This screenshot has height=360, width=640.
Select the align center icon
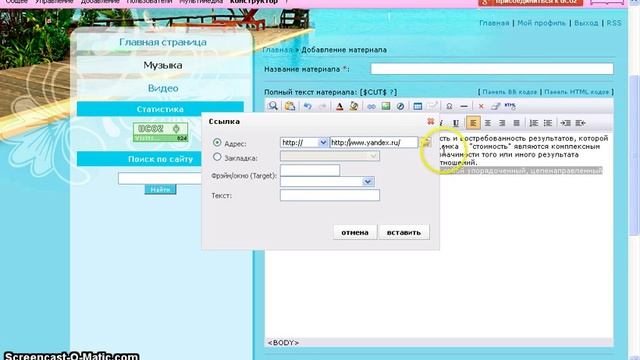[487, 123]
